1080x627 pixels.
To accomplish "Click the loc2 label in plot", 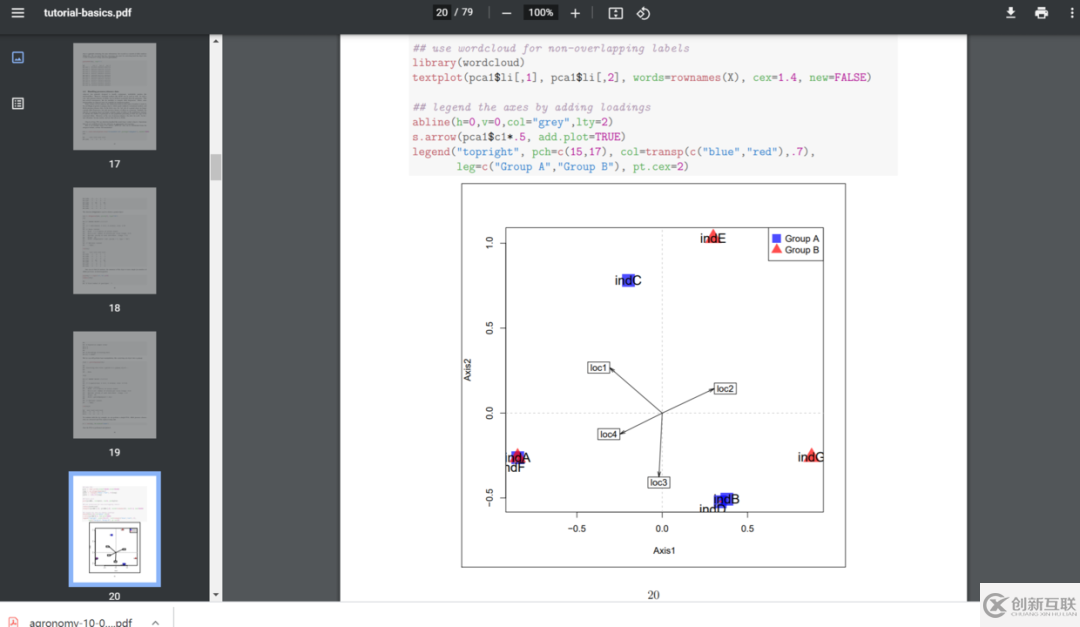I will [x=725, y=389].
